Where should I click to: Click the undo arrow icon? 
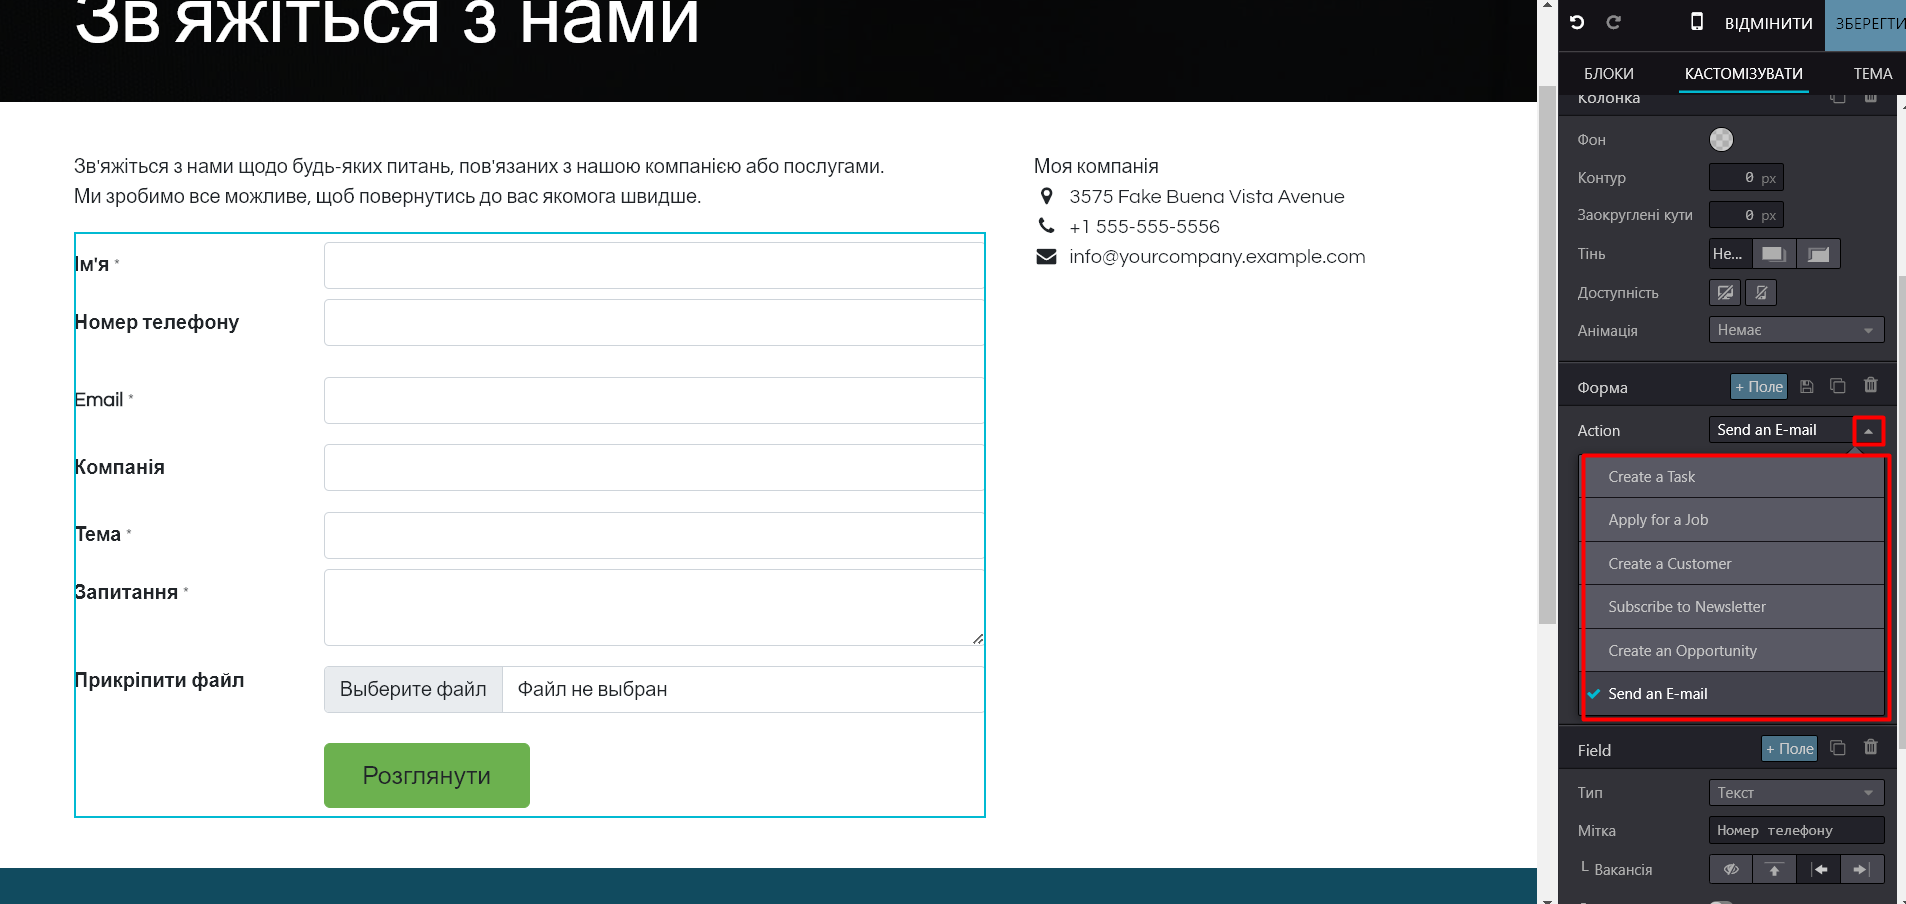pyautogui.click(x=1577, y=22)
